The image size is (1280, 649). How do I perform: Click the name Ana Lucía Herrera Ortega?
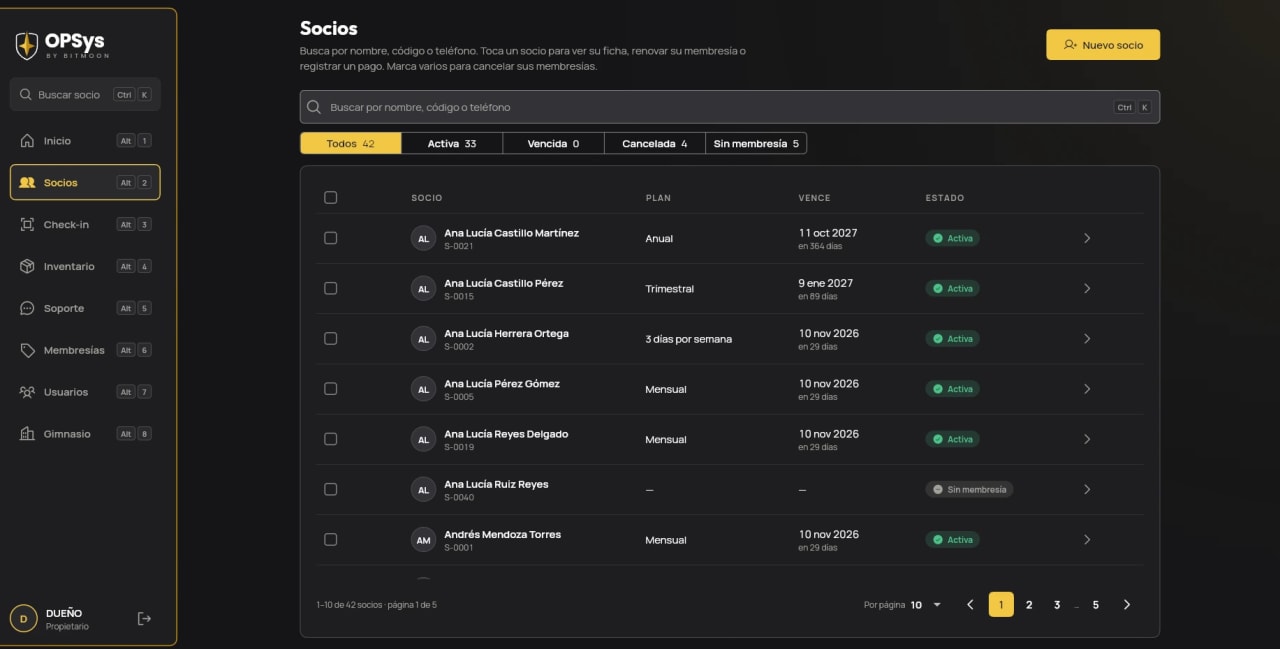click(506, 333)
